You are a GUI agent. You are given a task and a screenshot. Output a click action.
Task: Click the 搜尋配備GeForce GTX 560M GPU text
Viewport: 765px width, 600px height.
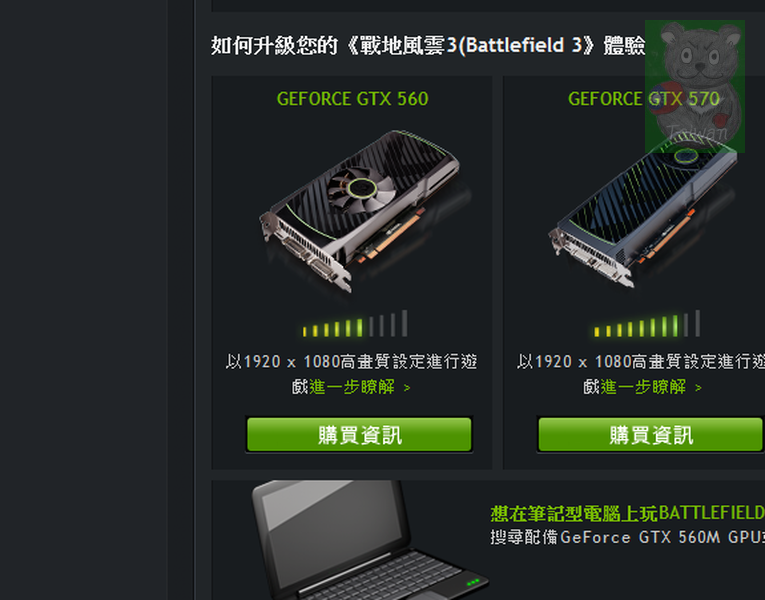point(627,537)
